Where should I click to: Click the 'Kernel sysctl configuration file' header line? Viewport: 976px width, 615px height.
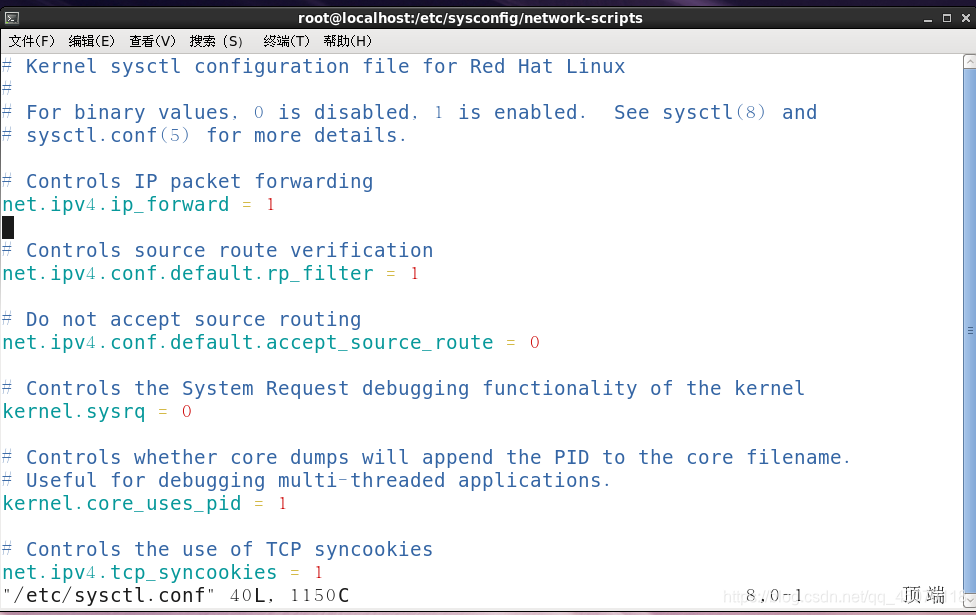pyautogui.click(x=313, y=66)
